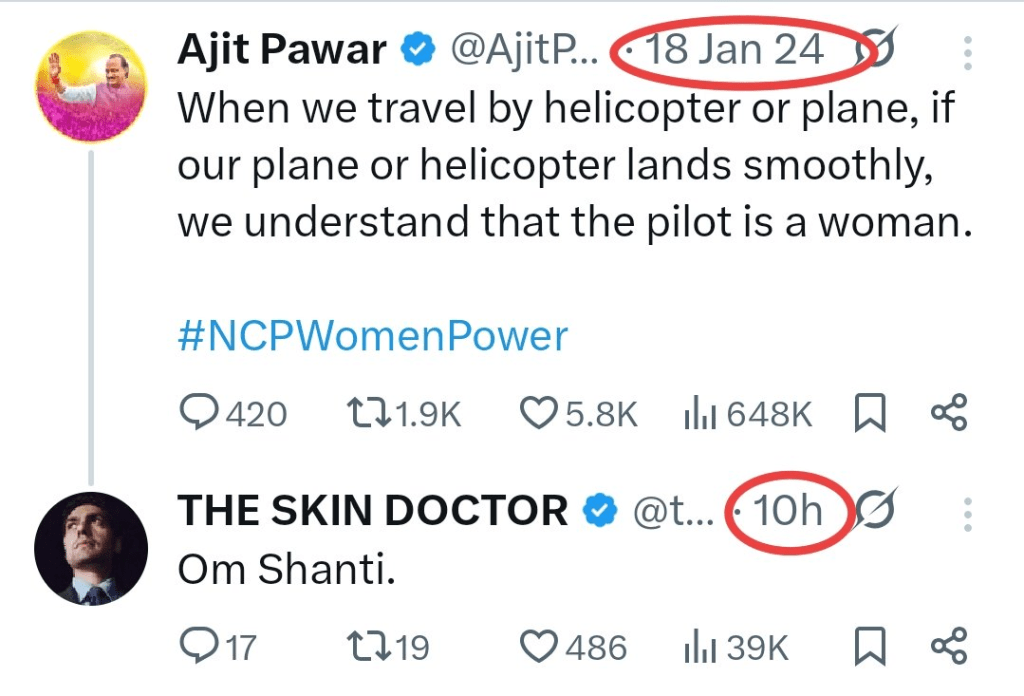Like the Om Shanti reply

coord(540,648)
